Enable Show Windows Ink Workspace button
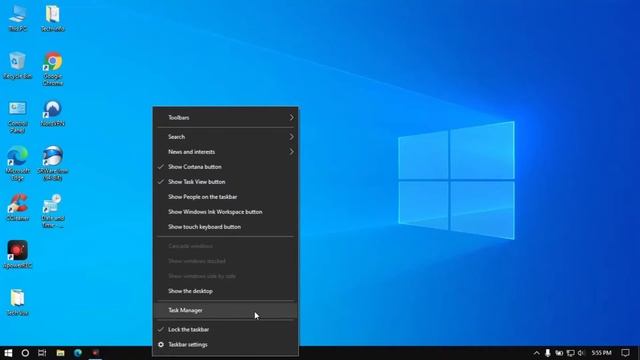 coord(225,212)
